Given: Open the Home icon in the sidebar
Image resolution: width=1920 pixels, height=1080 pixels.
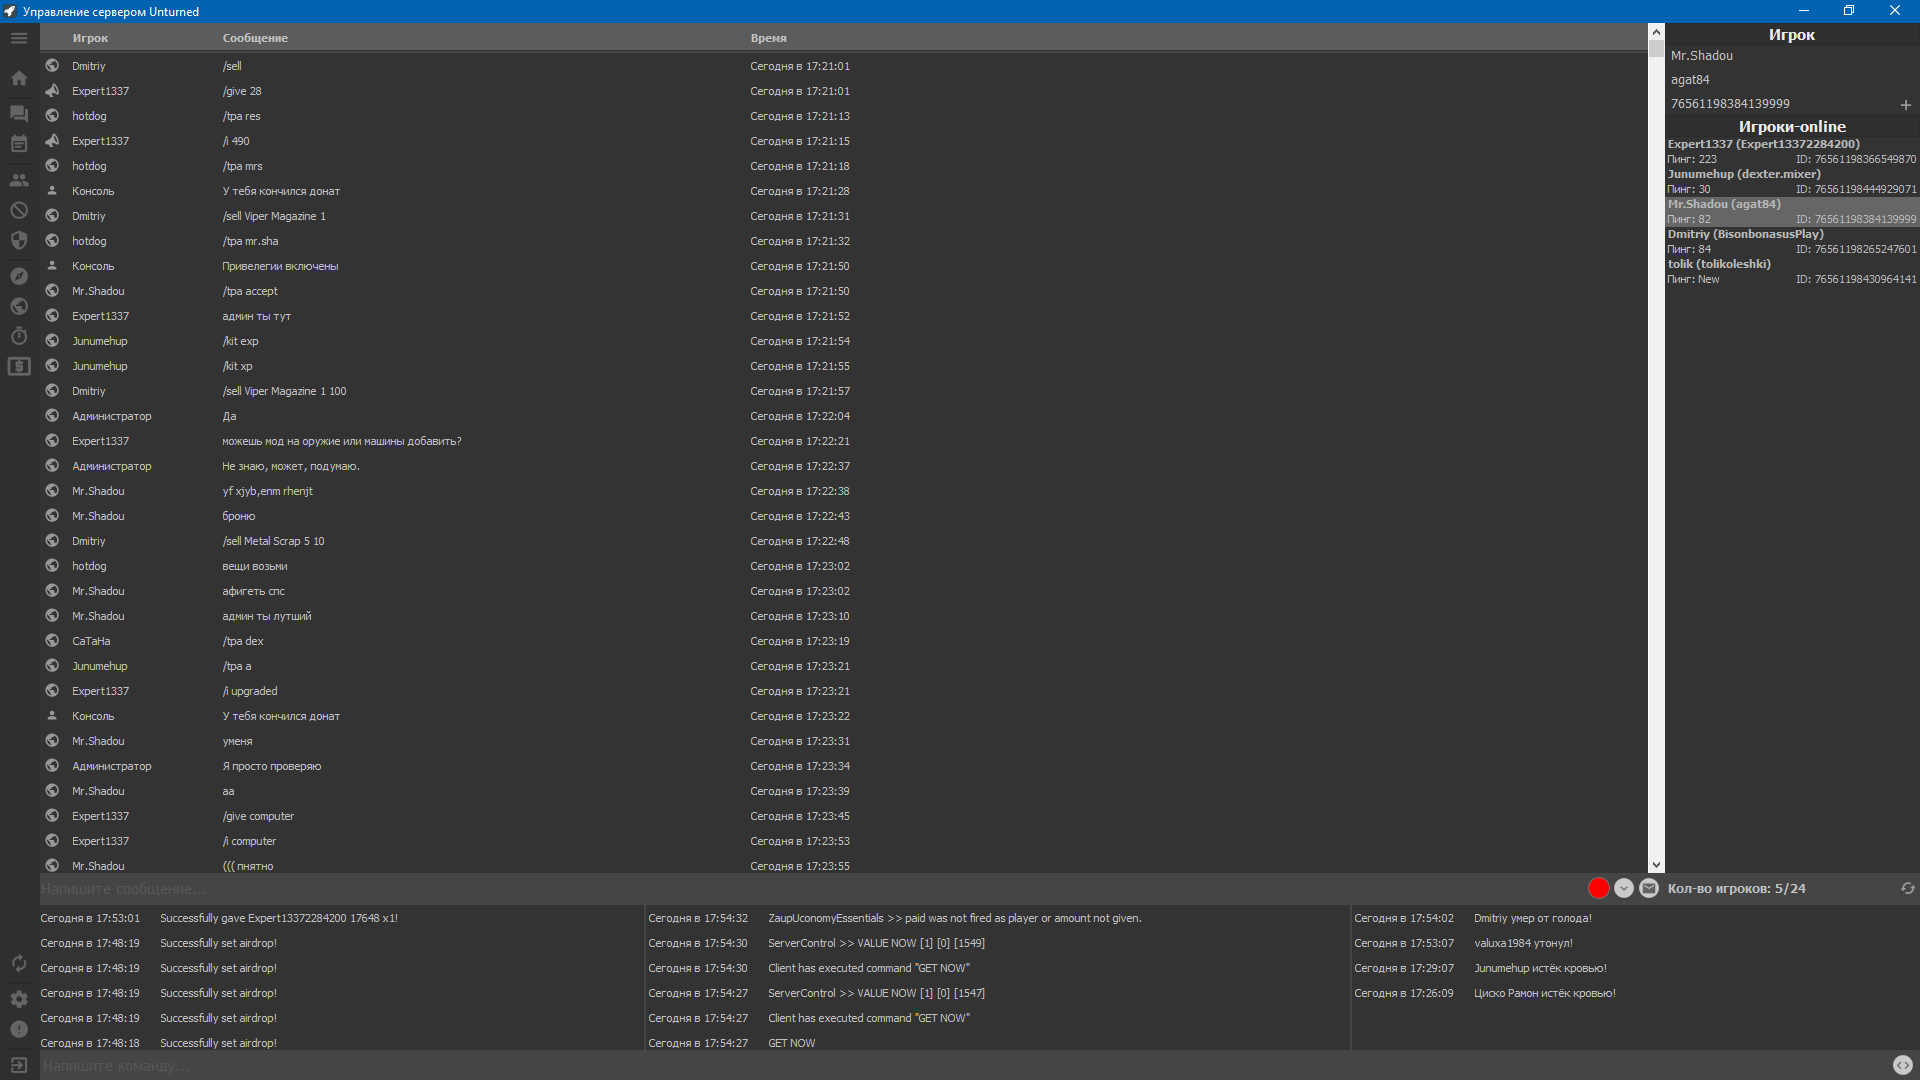Looking at the screenshot, I should 19,78.
